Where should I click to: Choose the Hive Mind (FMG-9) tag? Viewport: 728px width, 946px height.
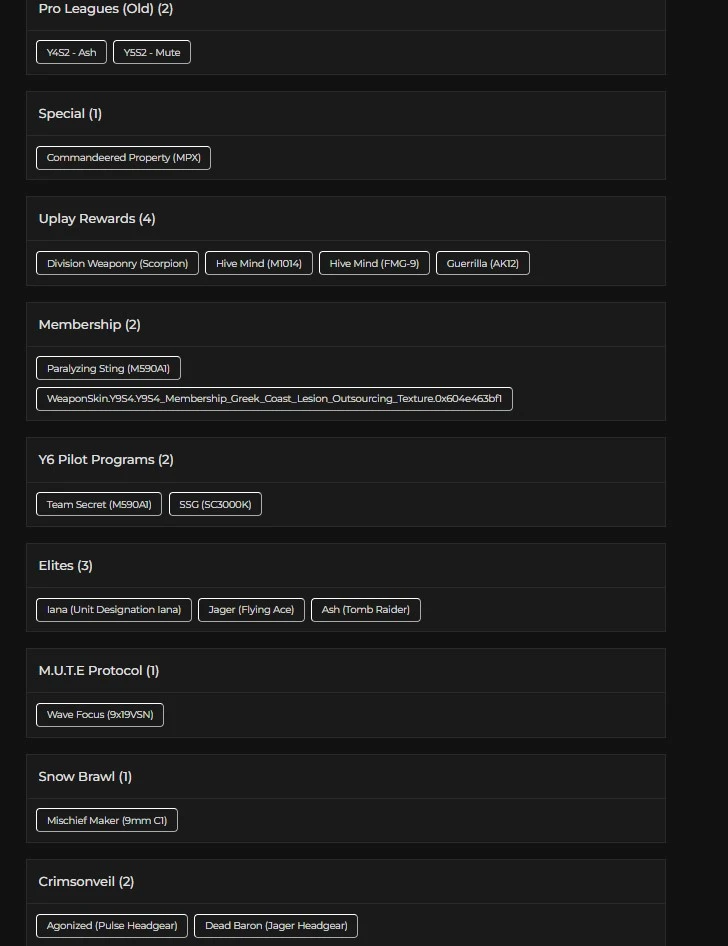374,263
